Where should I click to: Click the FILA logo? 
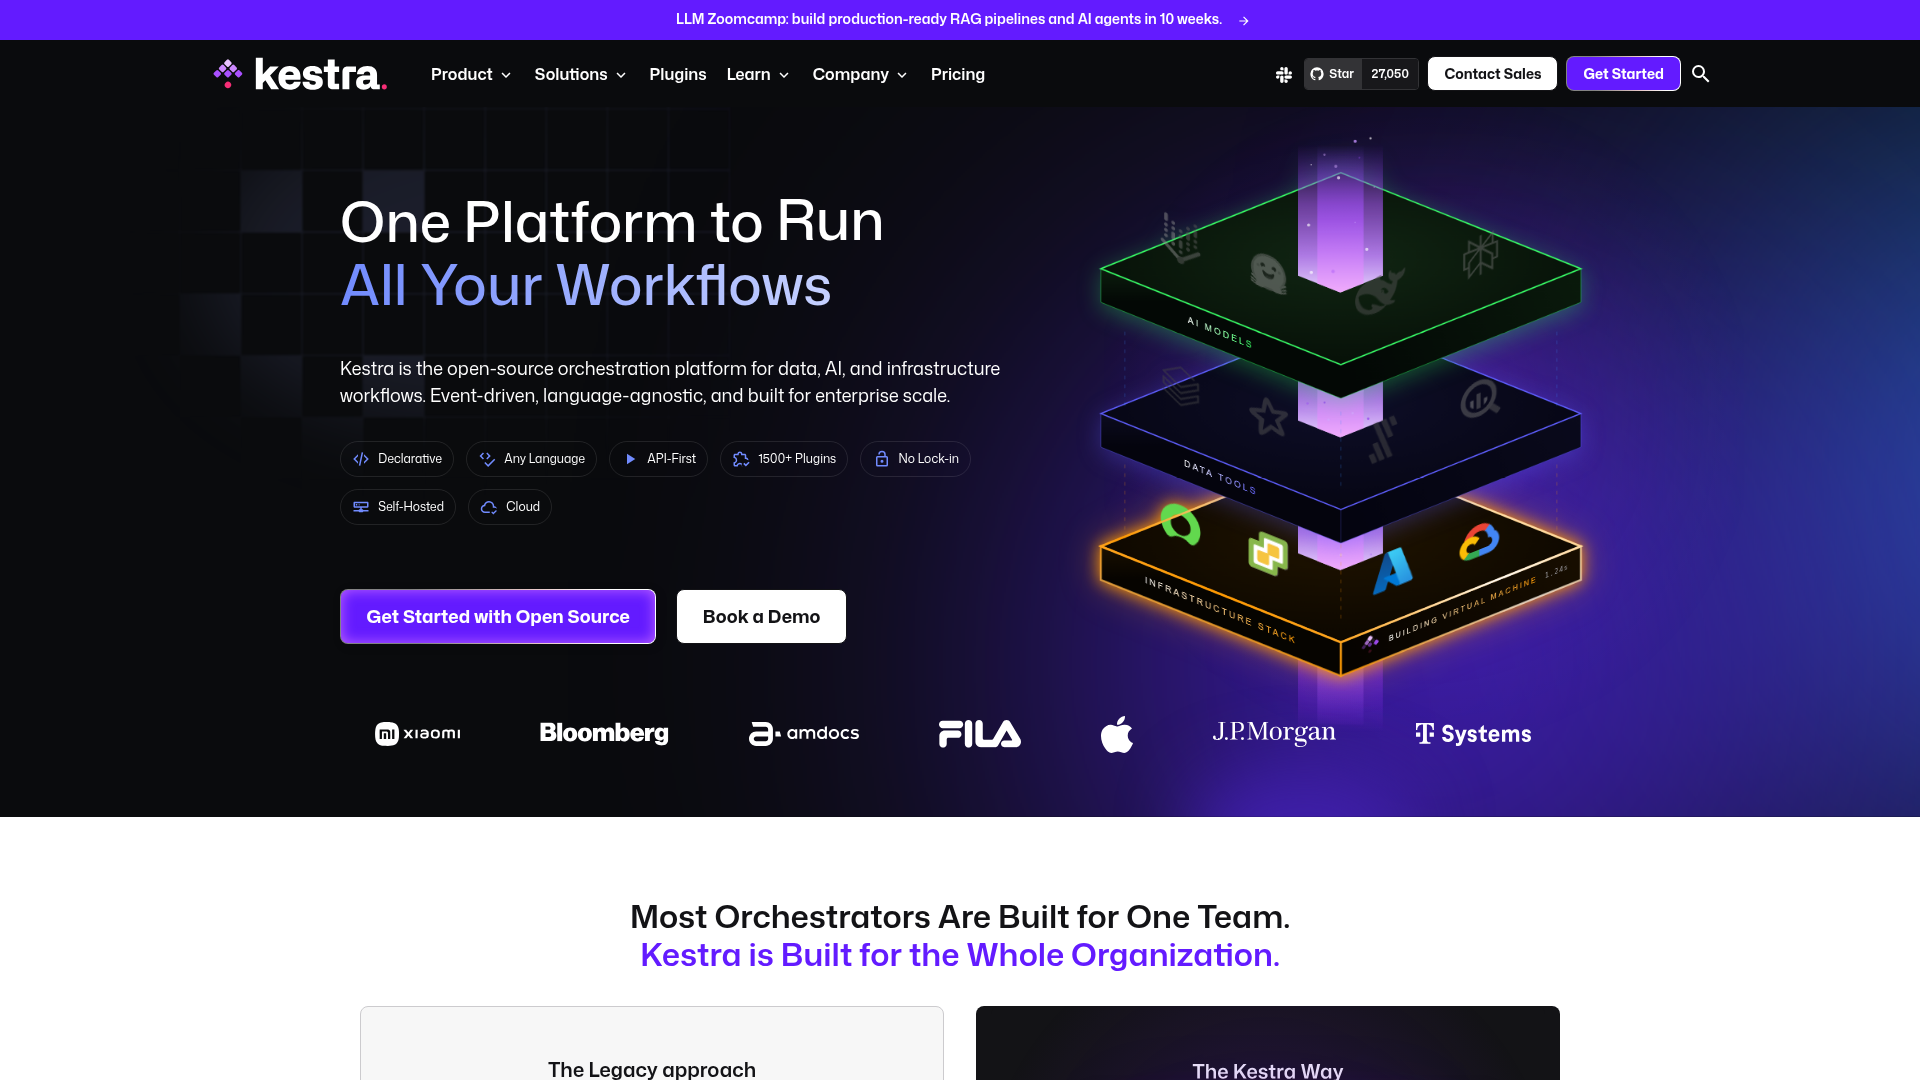(x=980, y=734)
